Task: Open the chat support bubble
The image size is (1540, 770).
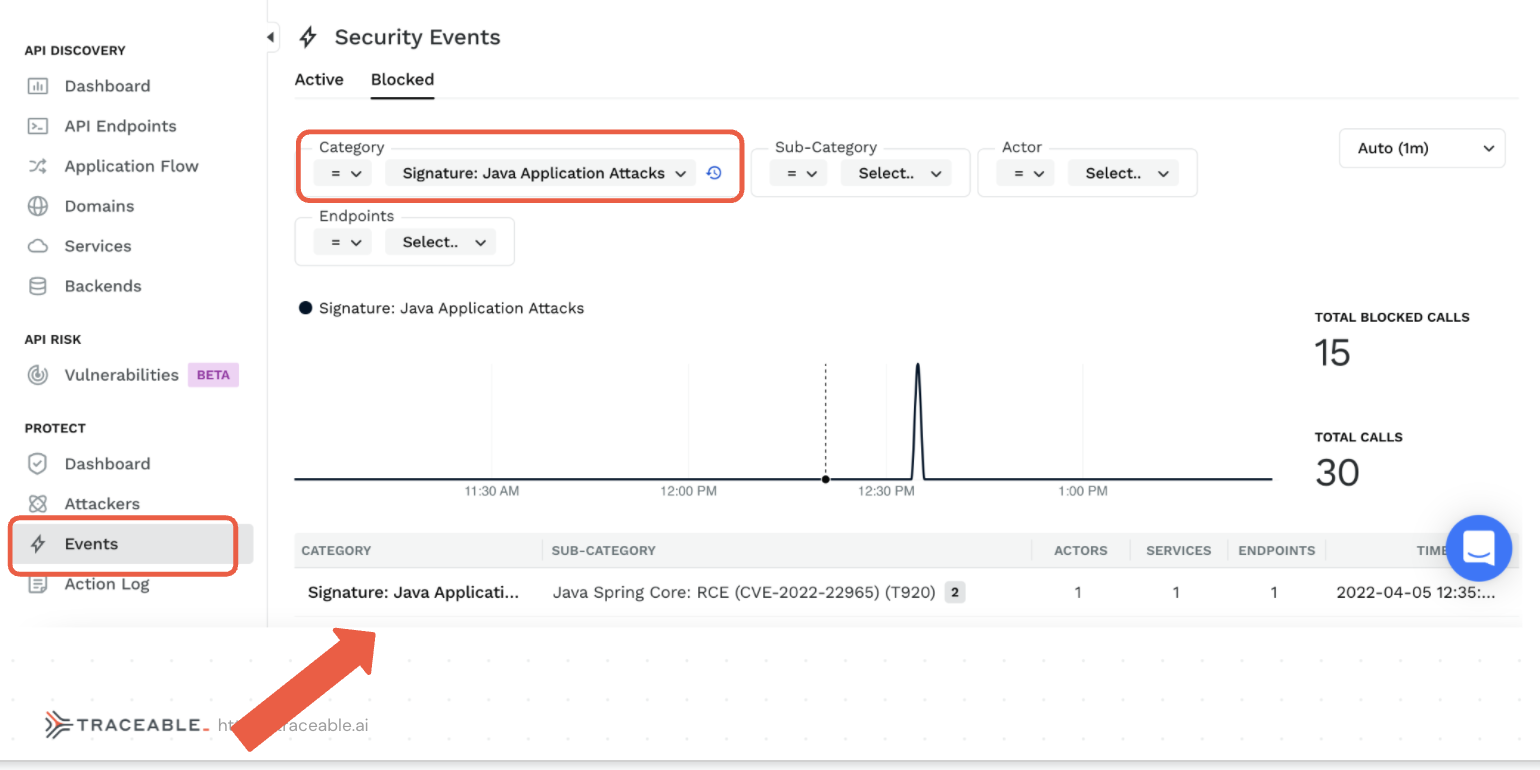Action: tap(1478, 548)
